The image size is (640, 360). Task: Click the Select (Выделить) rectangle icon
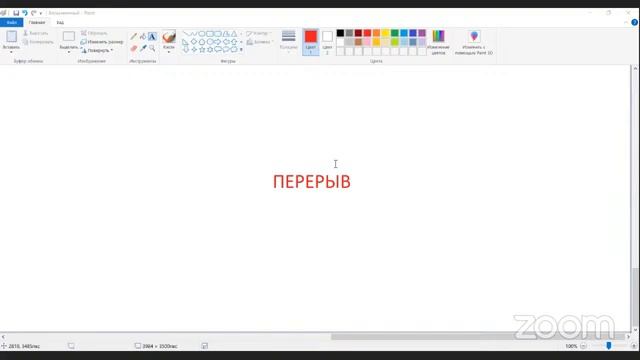(69, 36)
